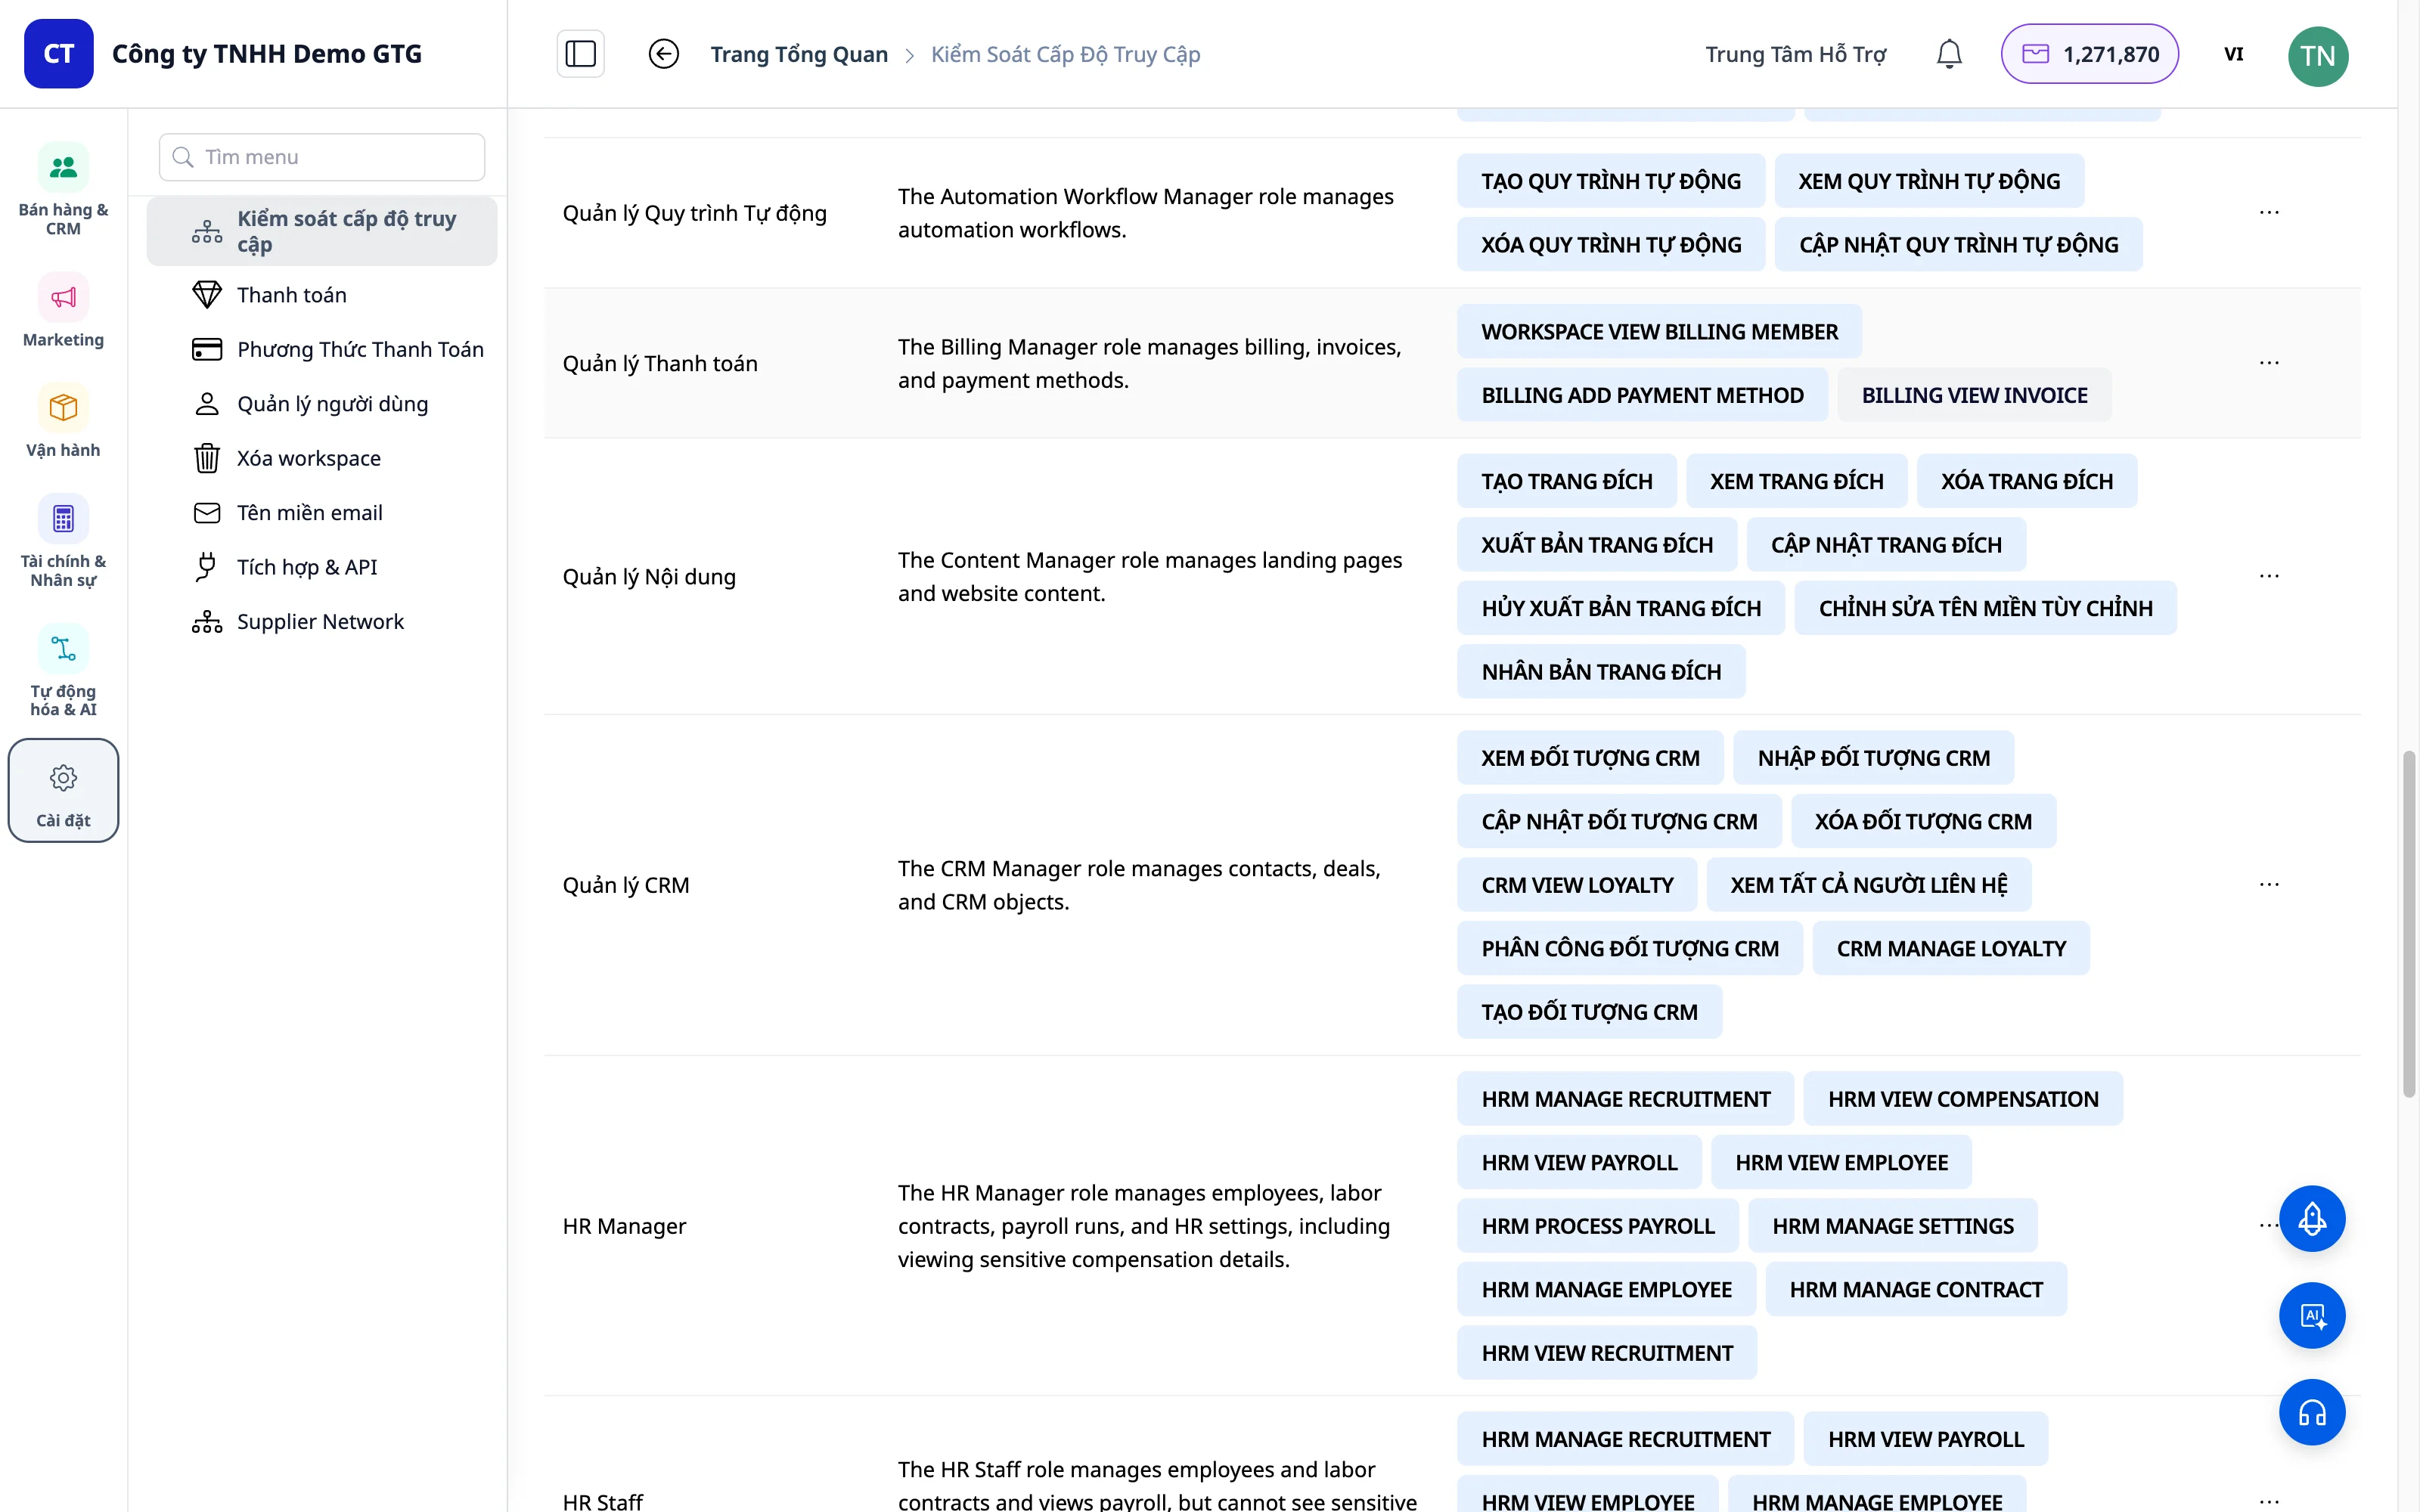Viewport: 2420px width, 1512px height.
Task: Go to Trang Tổng Quan breadcrumb
Action: (799, 54)
